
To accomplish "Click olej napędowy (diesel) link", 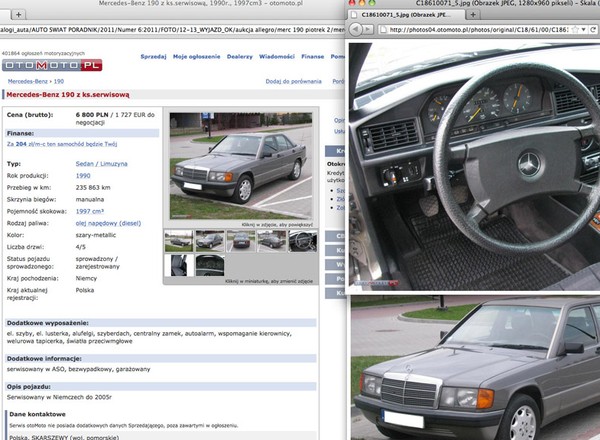I will (108, 223).
